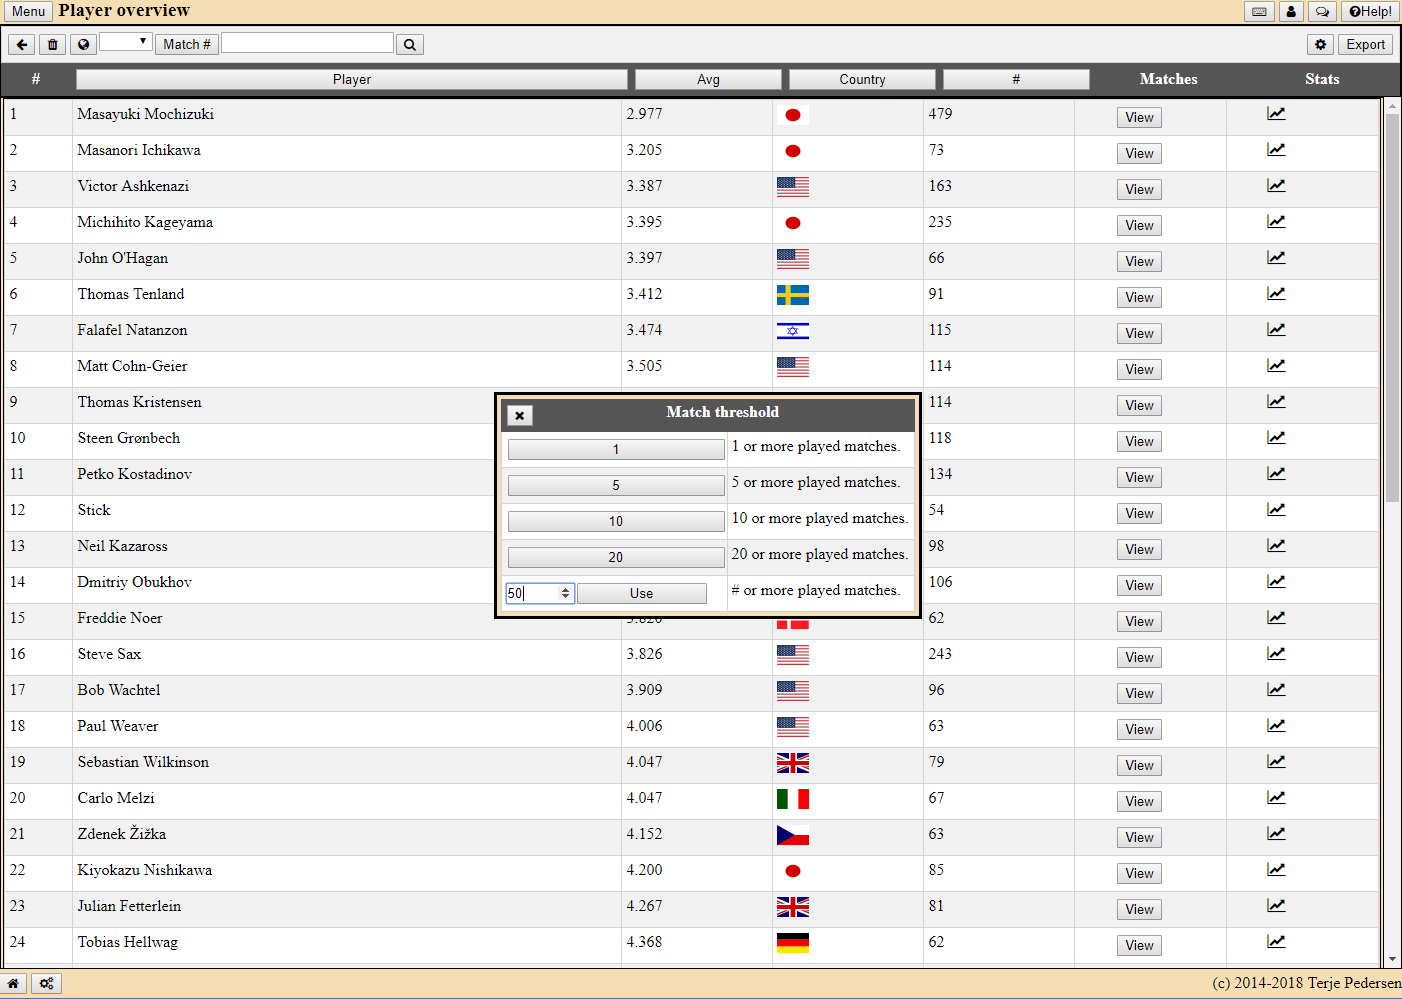Click the trash can delete icon
The width and height of the screenshot is (1402, 999).
(53, 45)
